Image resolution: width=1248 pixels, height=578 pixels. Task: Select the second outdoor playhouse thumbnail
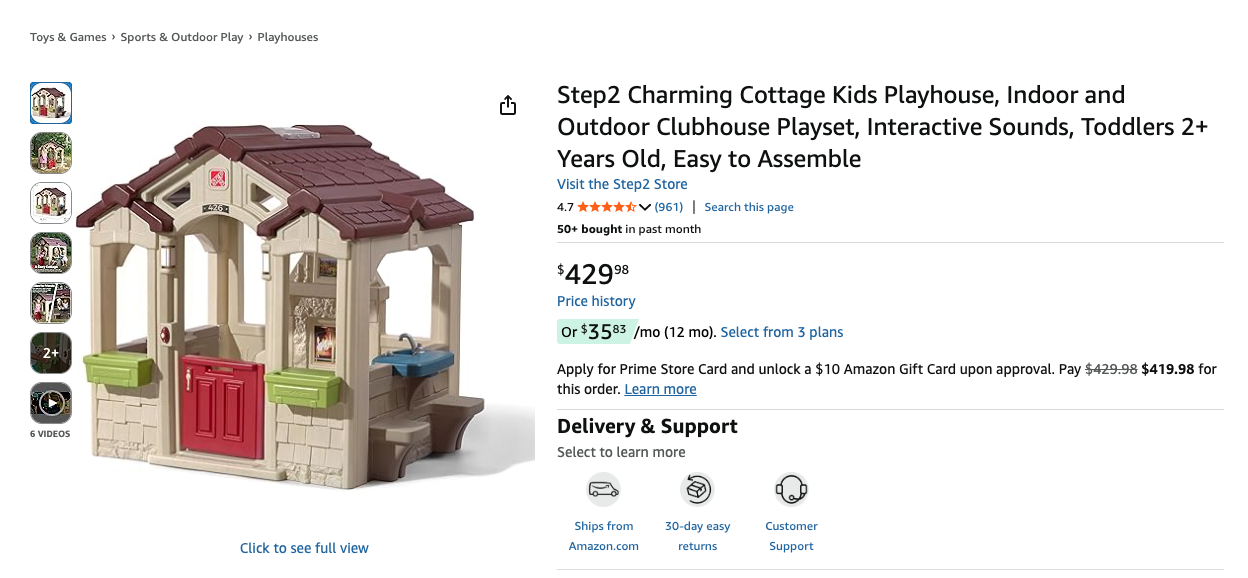pyautogui.click(x=51, y=153)
